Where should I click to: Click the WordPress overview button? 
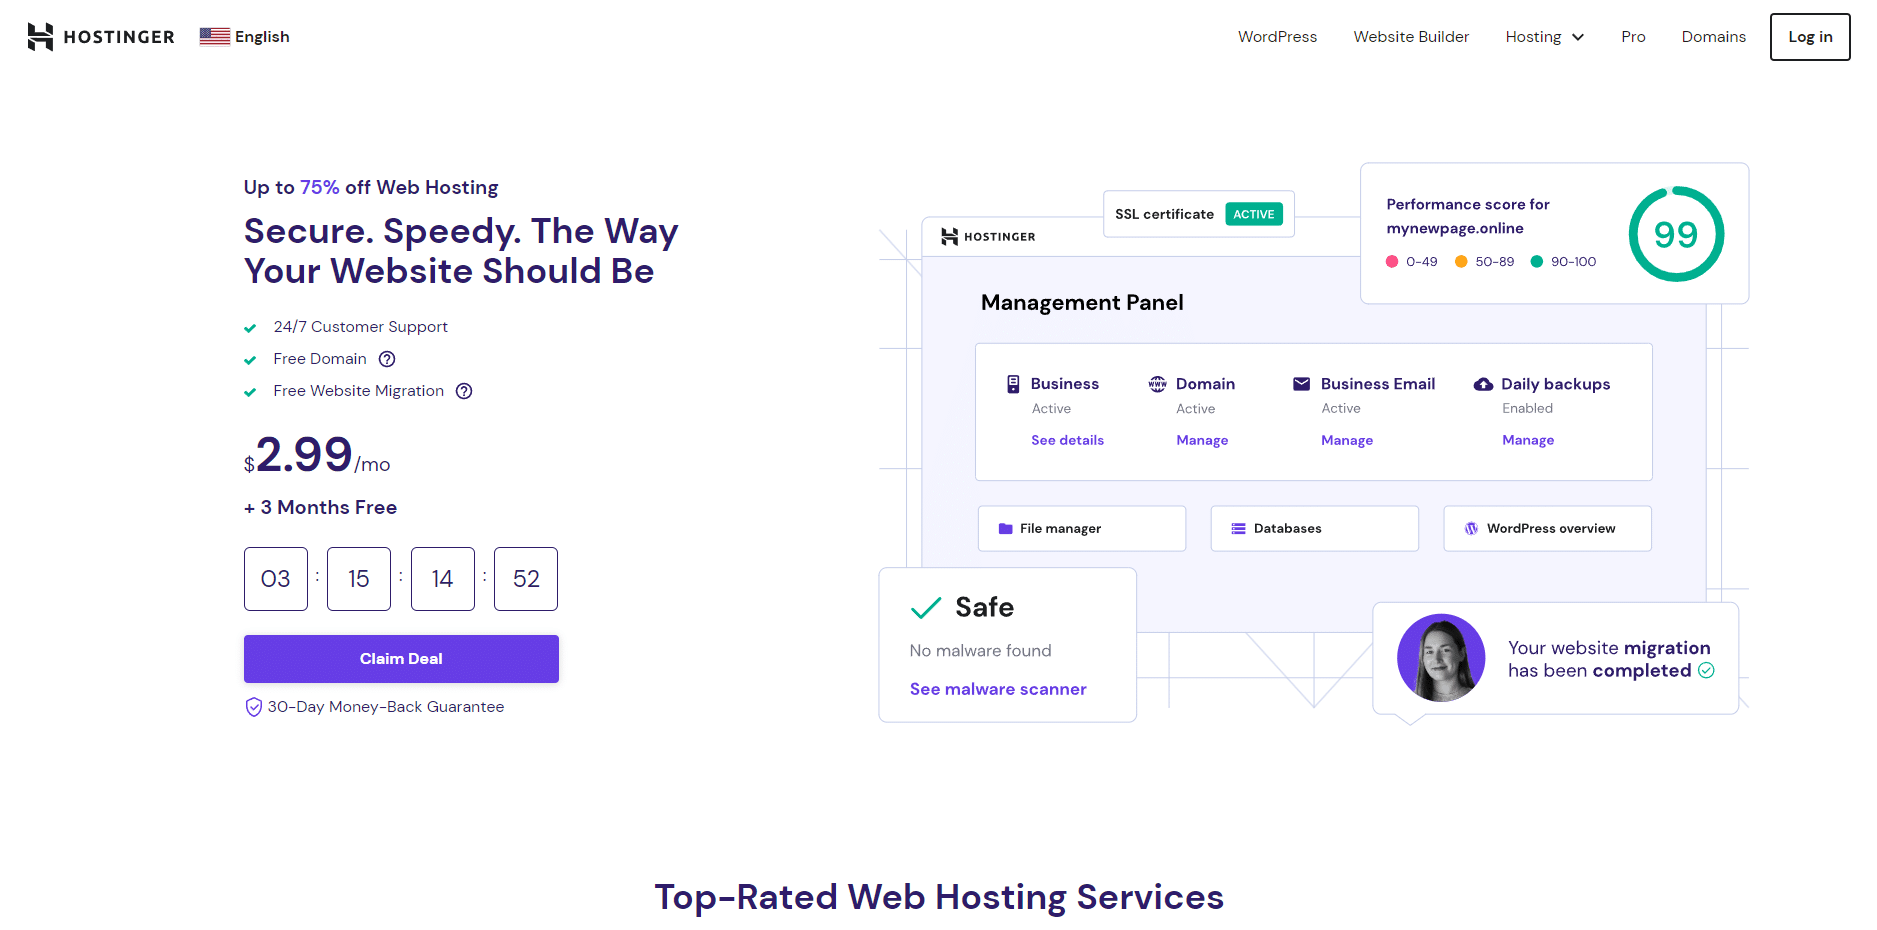pos(1547,529)
